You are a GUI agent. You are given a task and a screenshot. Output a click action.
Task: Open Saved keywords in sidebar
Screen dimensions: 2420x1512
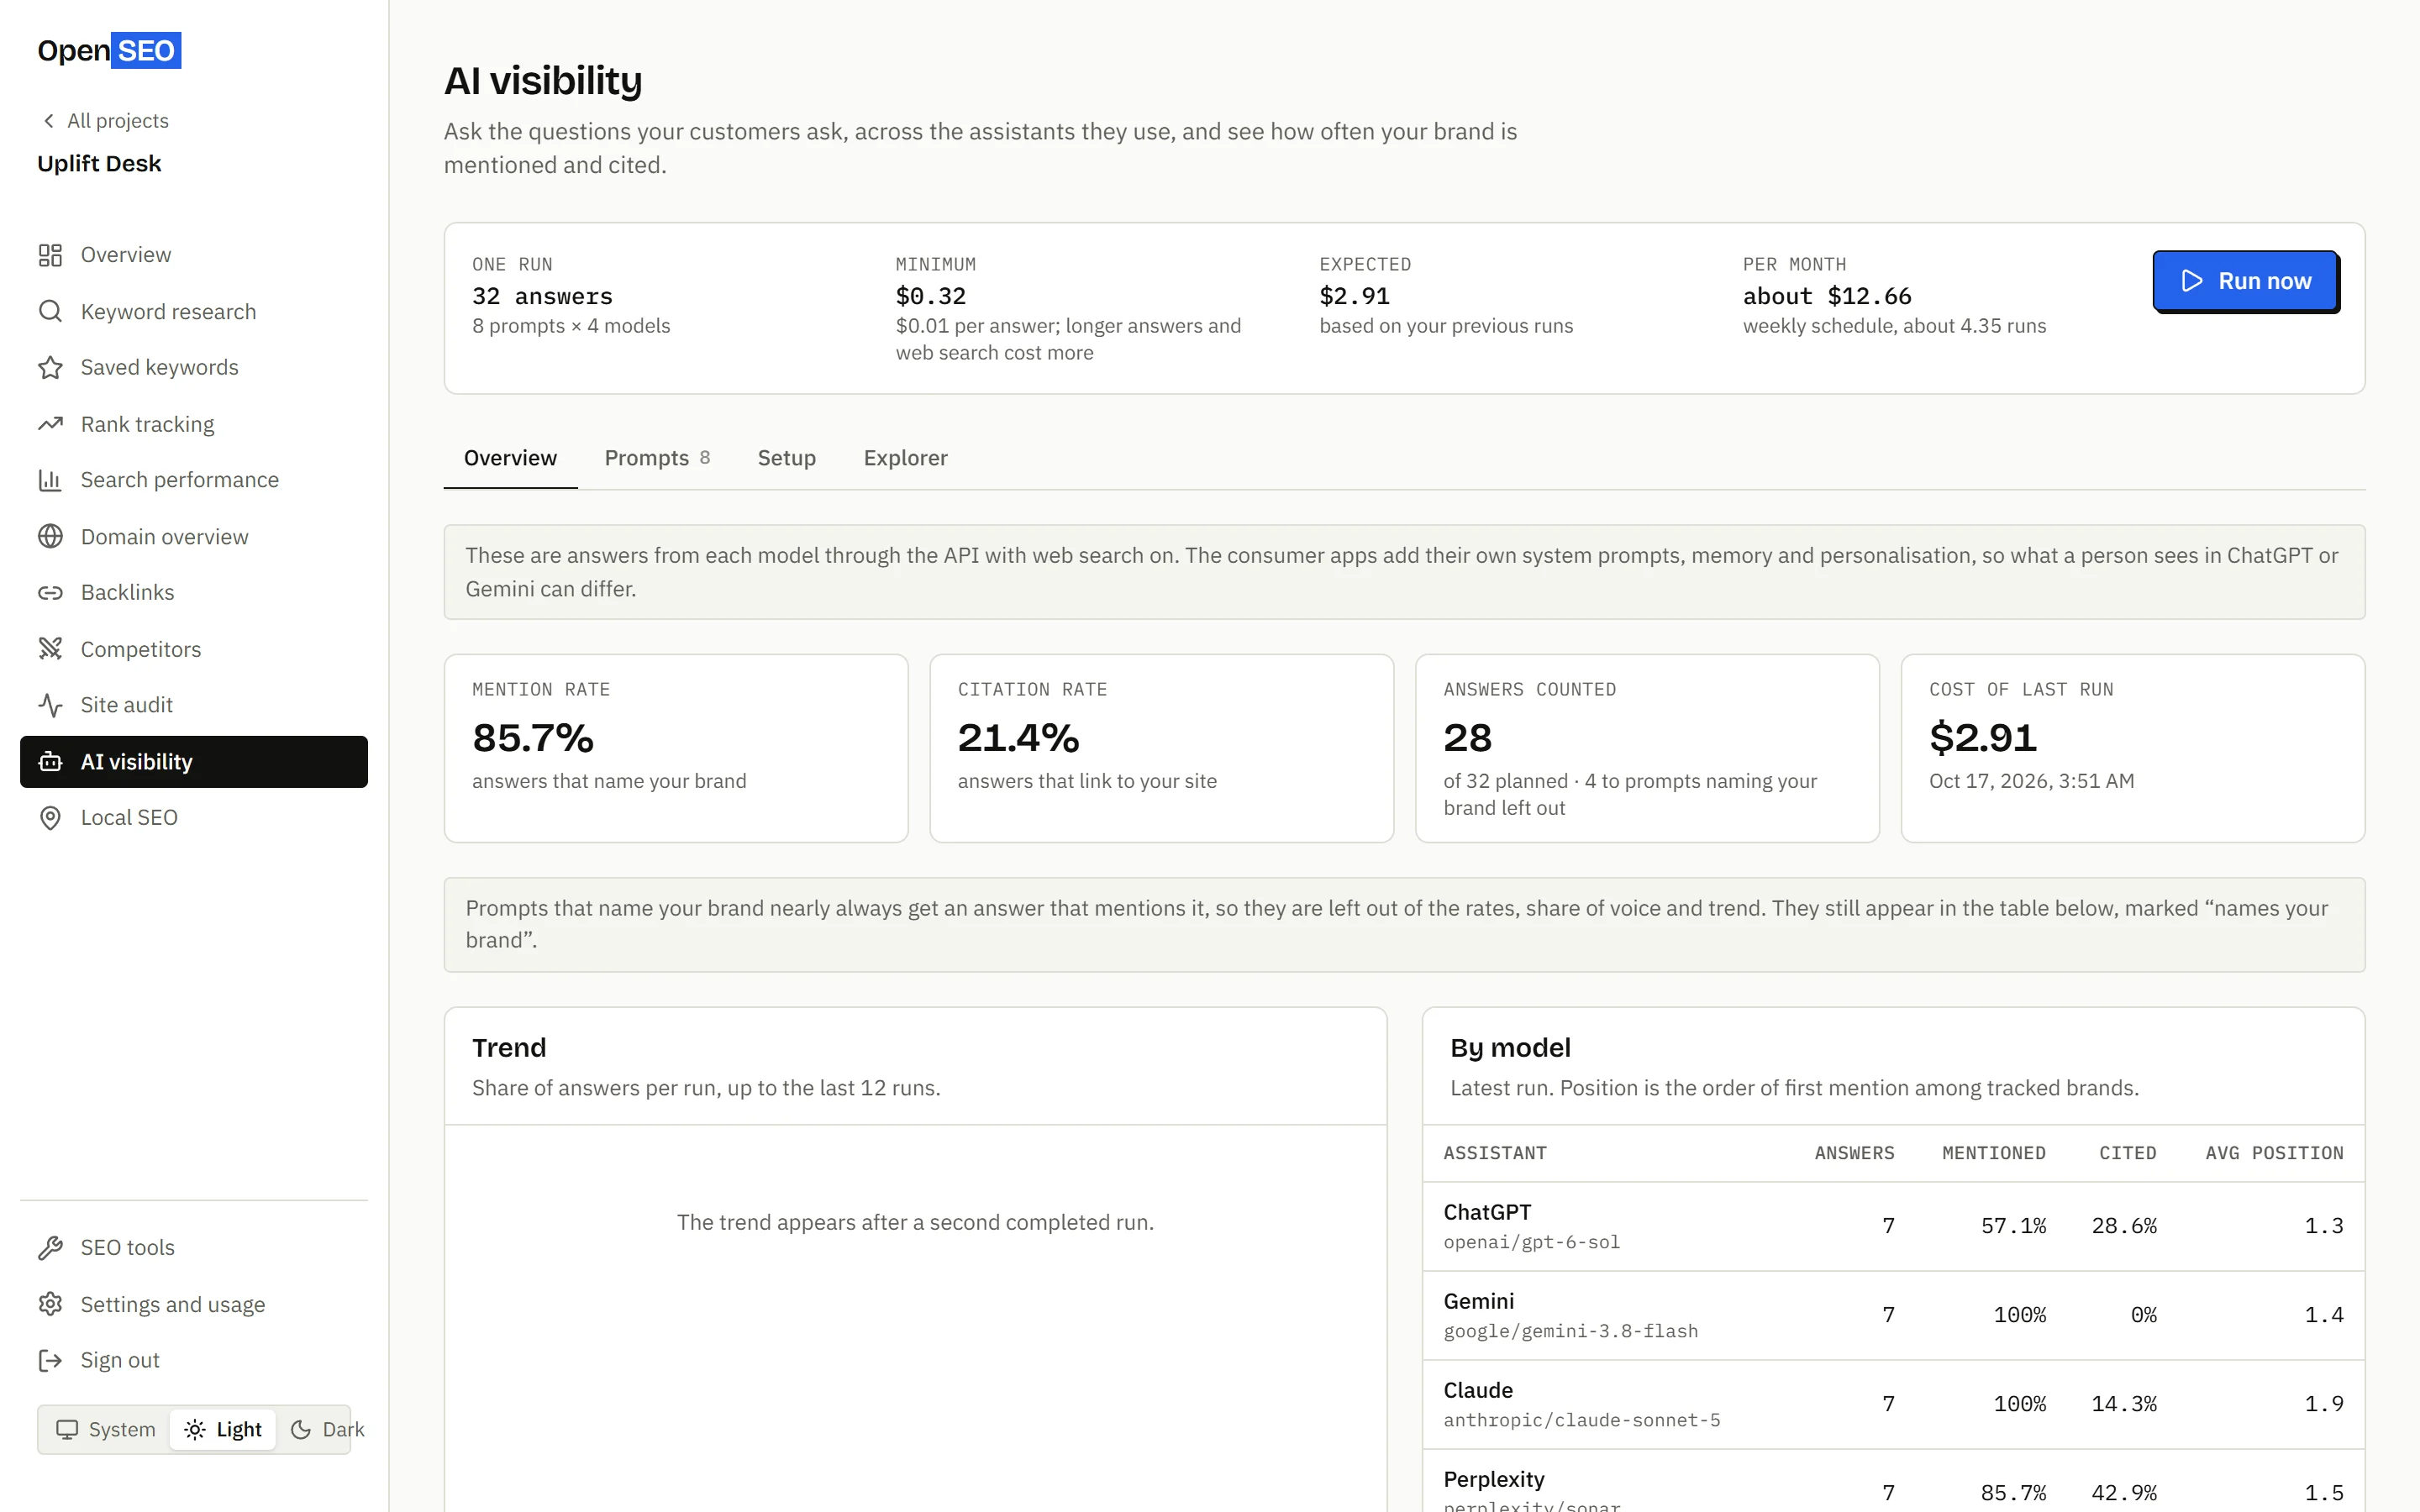(x=194, y=367)
